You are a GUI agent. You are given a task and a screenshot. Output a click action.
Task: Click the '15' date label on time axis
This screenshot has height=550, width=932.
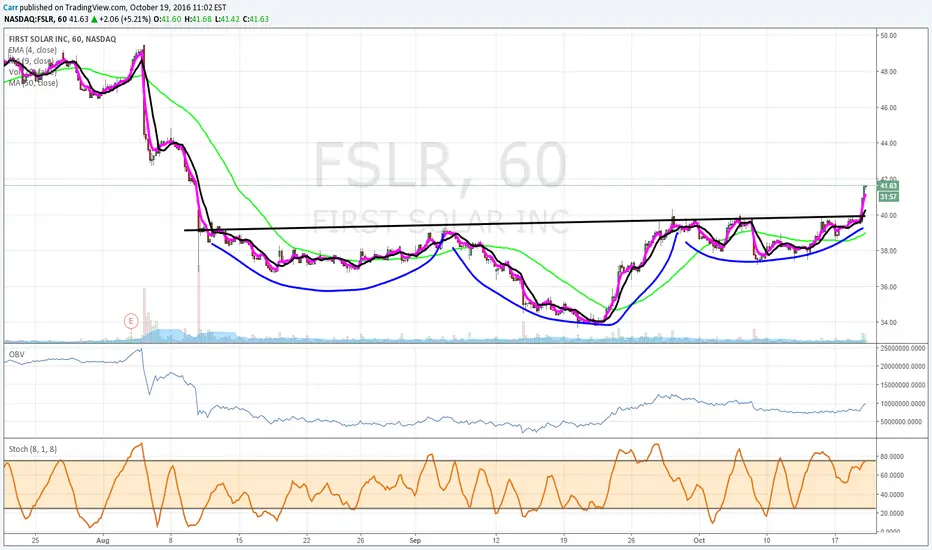(239, 540)
